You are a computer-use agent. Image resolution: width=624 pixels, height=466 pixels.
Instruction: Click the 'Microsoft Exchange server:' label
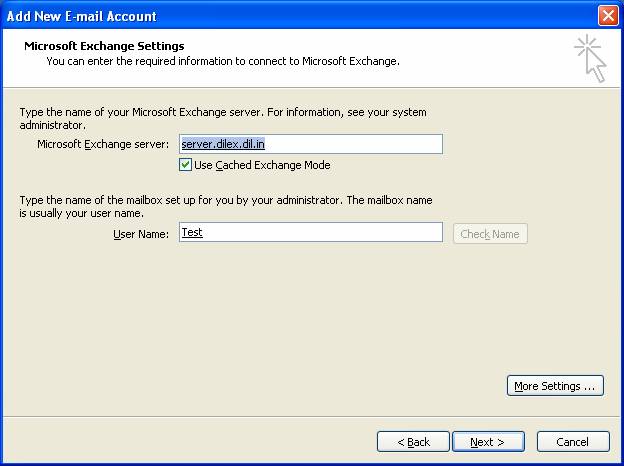pyautogui.click(x=103, y=145)
